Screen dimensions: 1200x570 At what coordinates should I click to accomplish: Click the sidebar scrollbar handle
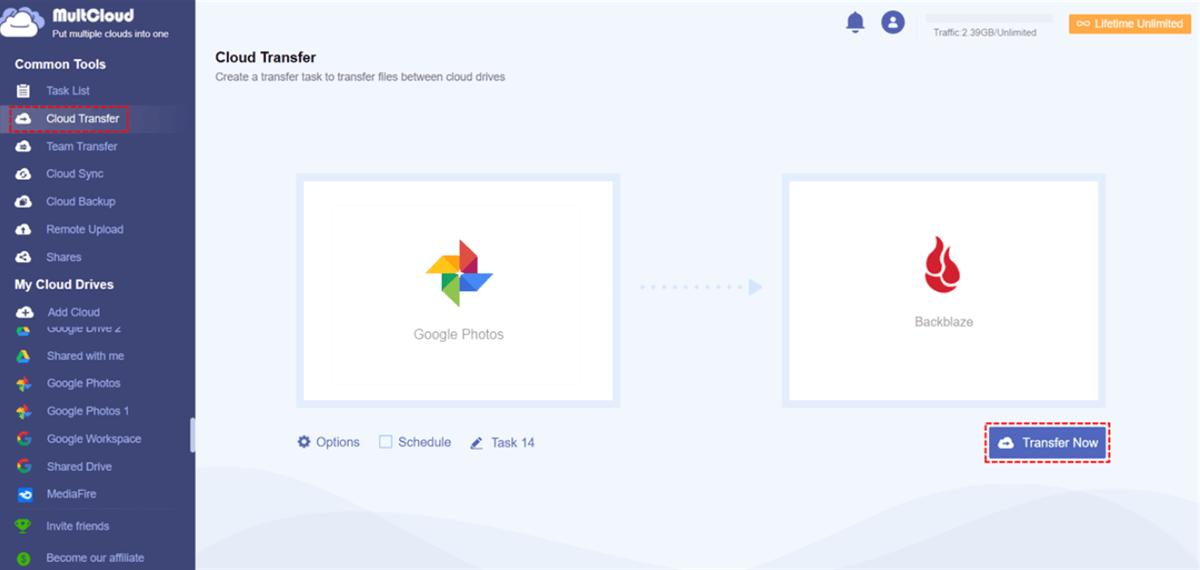[192, 435]
